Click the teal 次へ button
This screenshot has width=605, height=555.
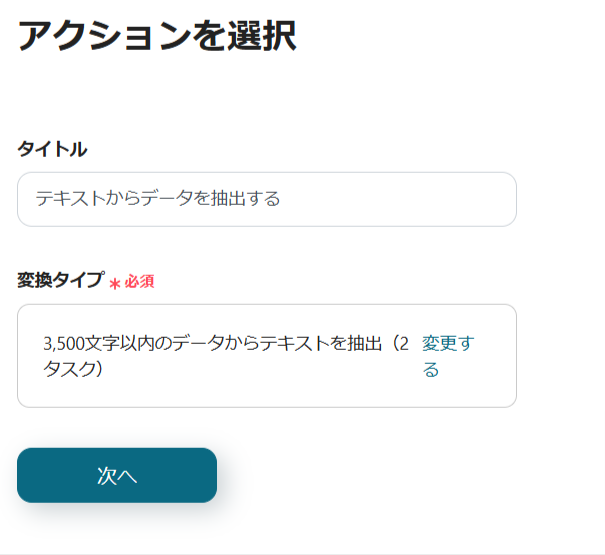(117, 475)
